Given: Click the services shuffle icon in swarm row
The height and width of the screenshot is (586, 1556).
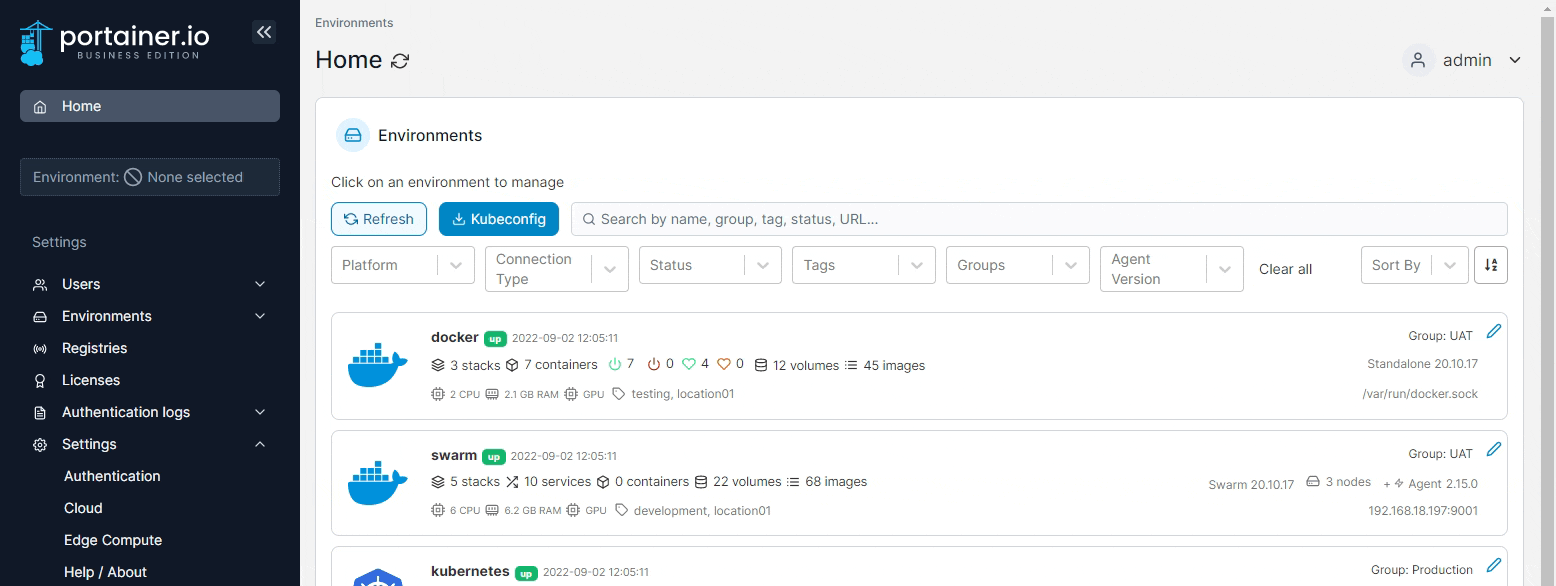Looking at the screenshot, I should click(512, 482).
